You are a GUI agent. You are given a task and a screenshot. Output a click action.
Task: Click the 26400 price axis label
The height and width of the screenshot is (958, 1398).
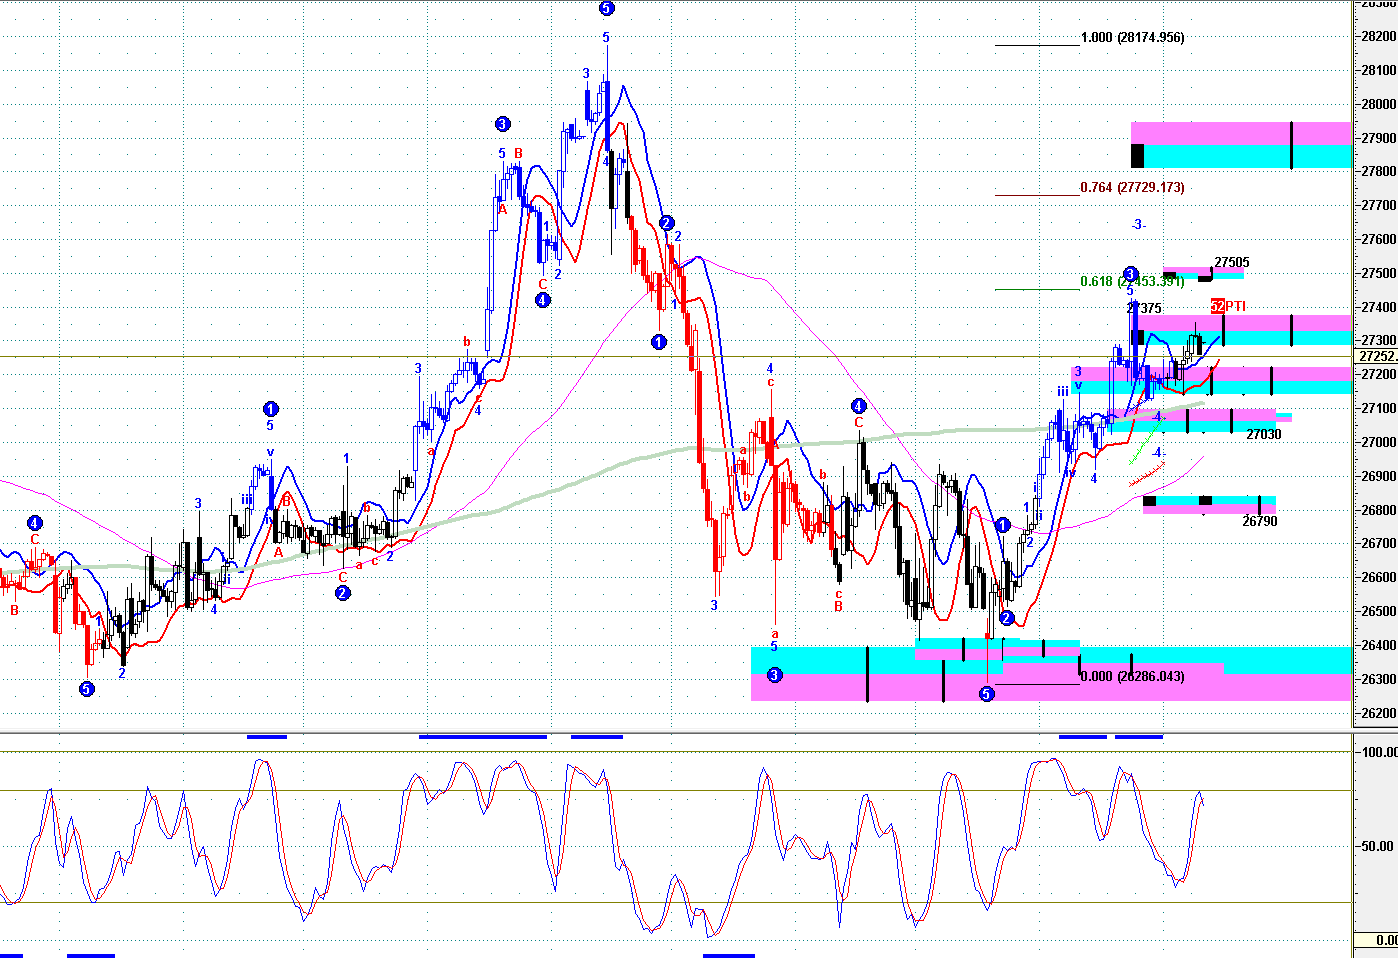(x=1379, y=646)
